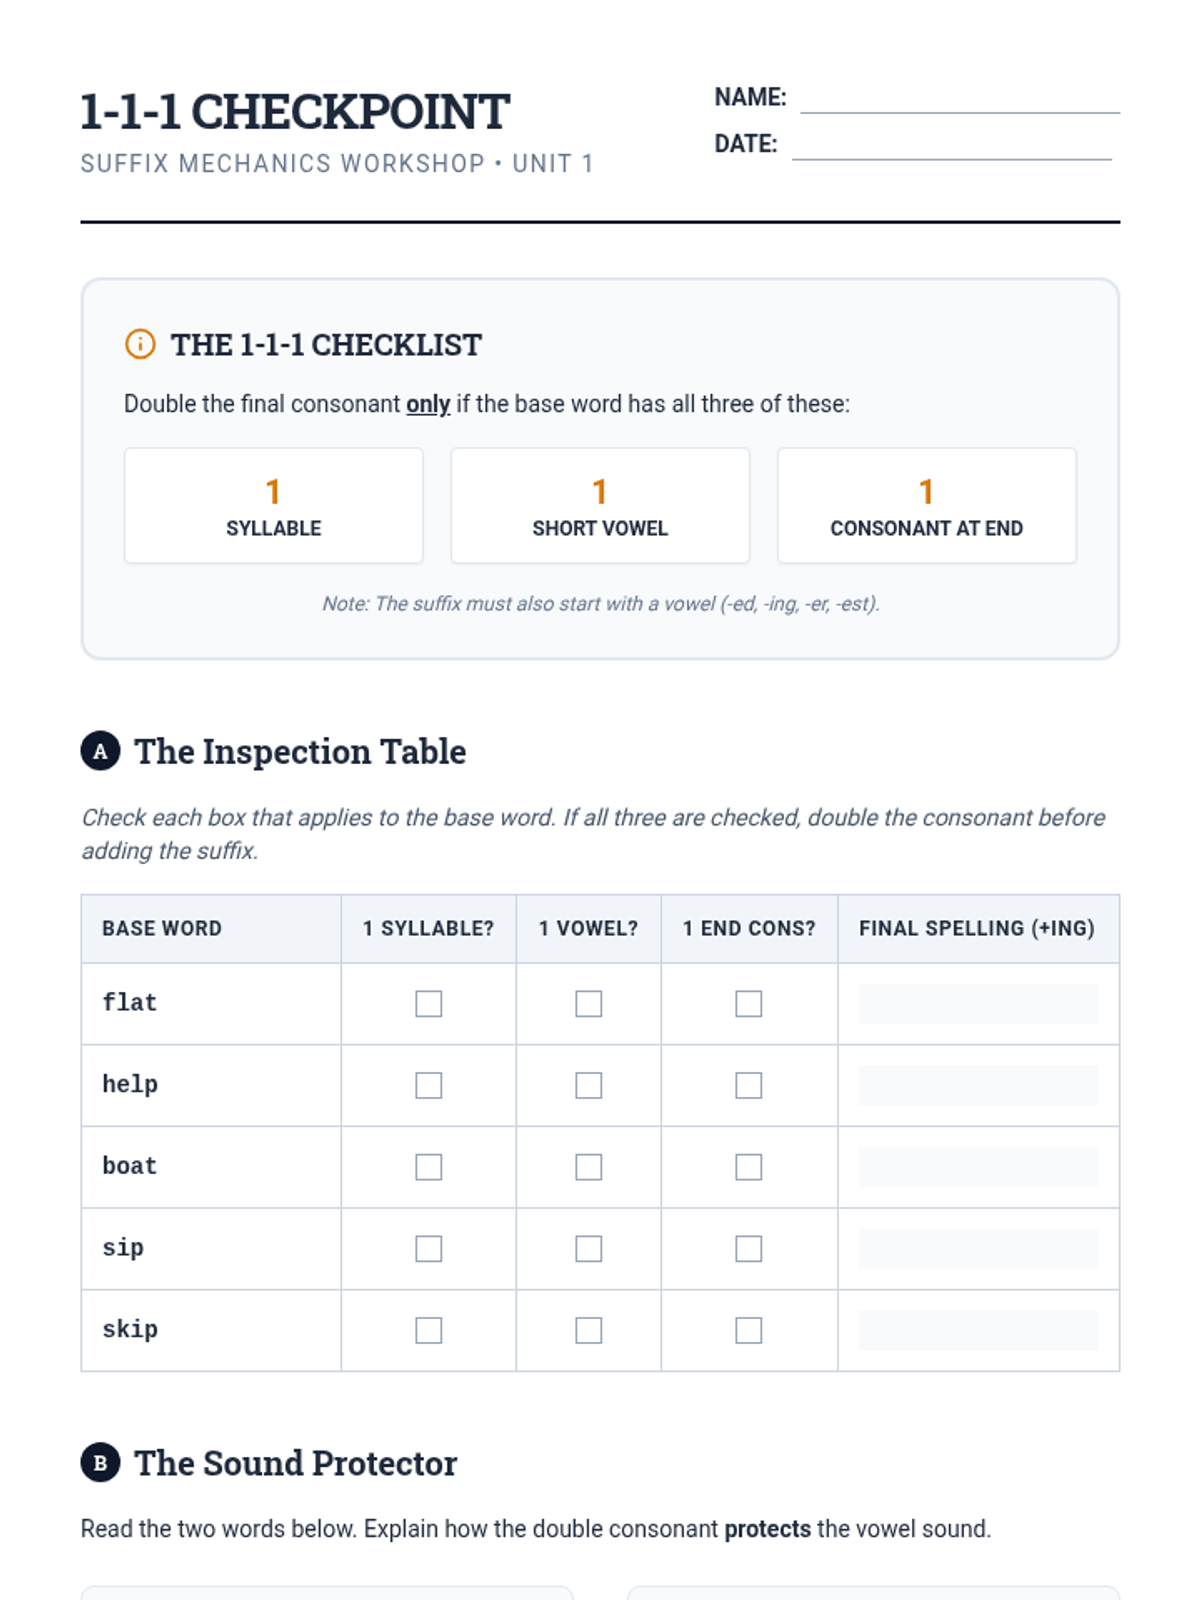Click the Syllable card in the checklist
1200x1600 pixels.
coord(273,506)
